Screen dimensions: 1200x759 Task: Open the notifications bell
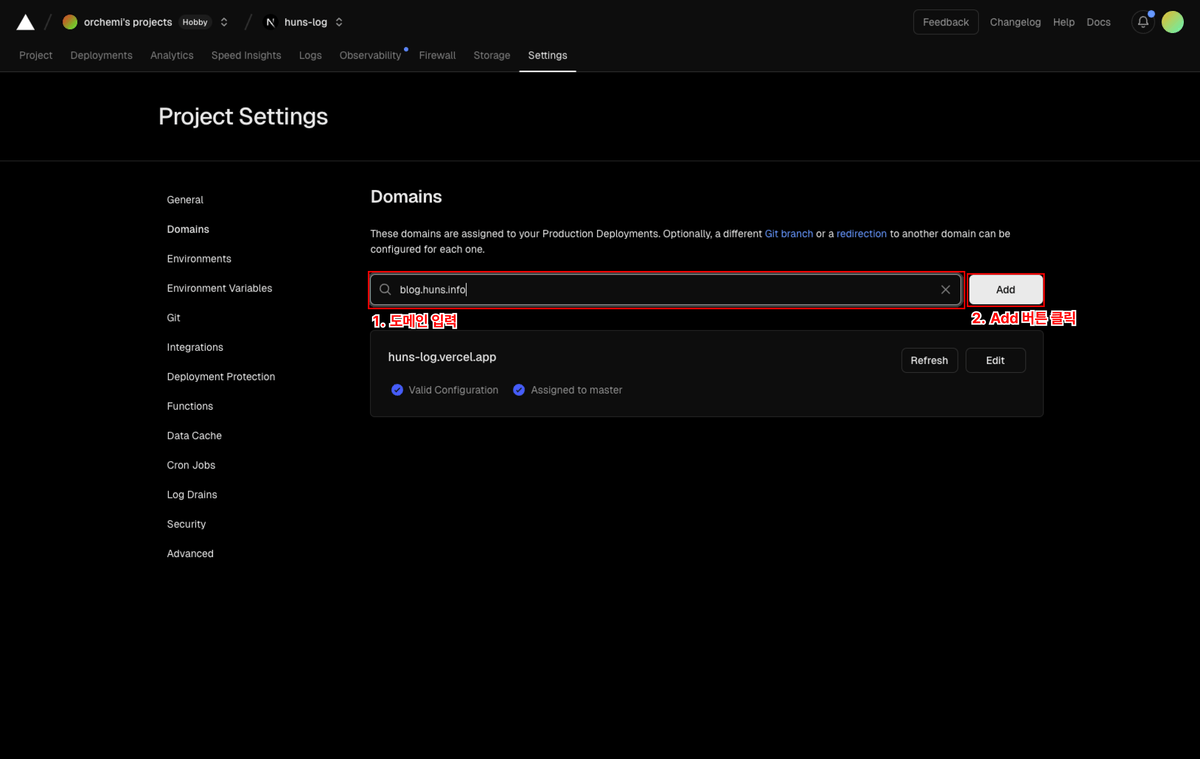point(1143,22)
